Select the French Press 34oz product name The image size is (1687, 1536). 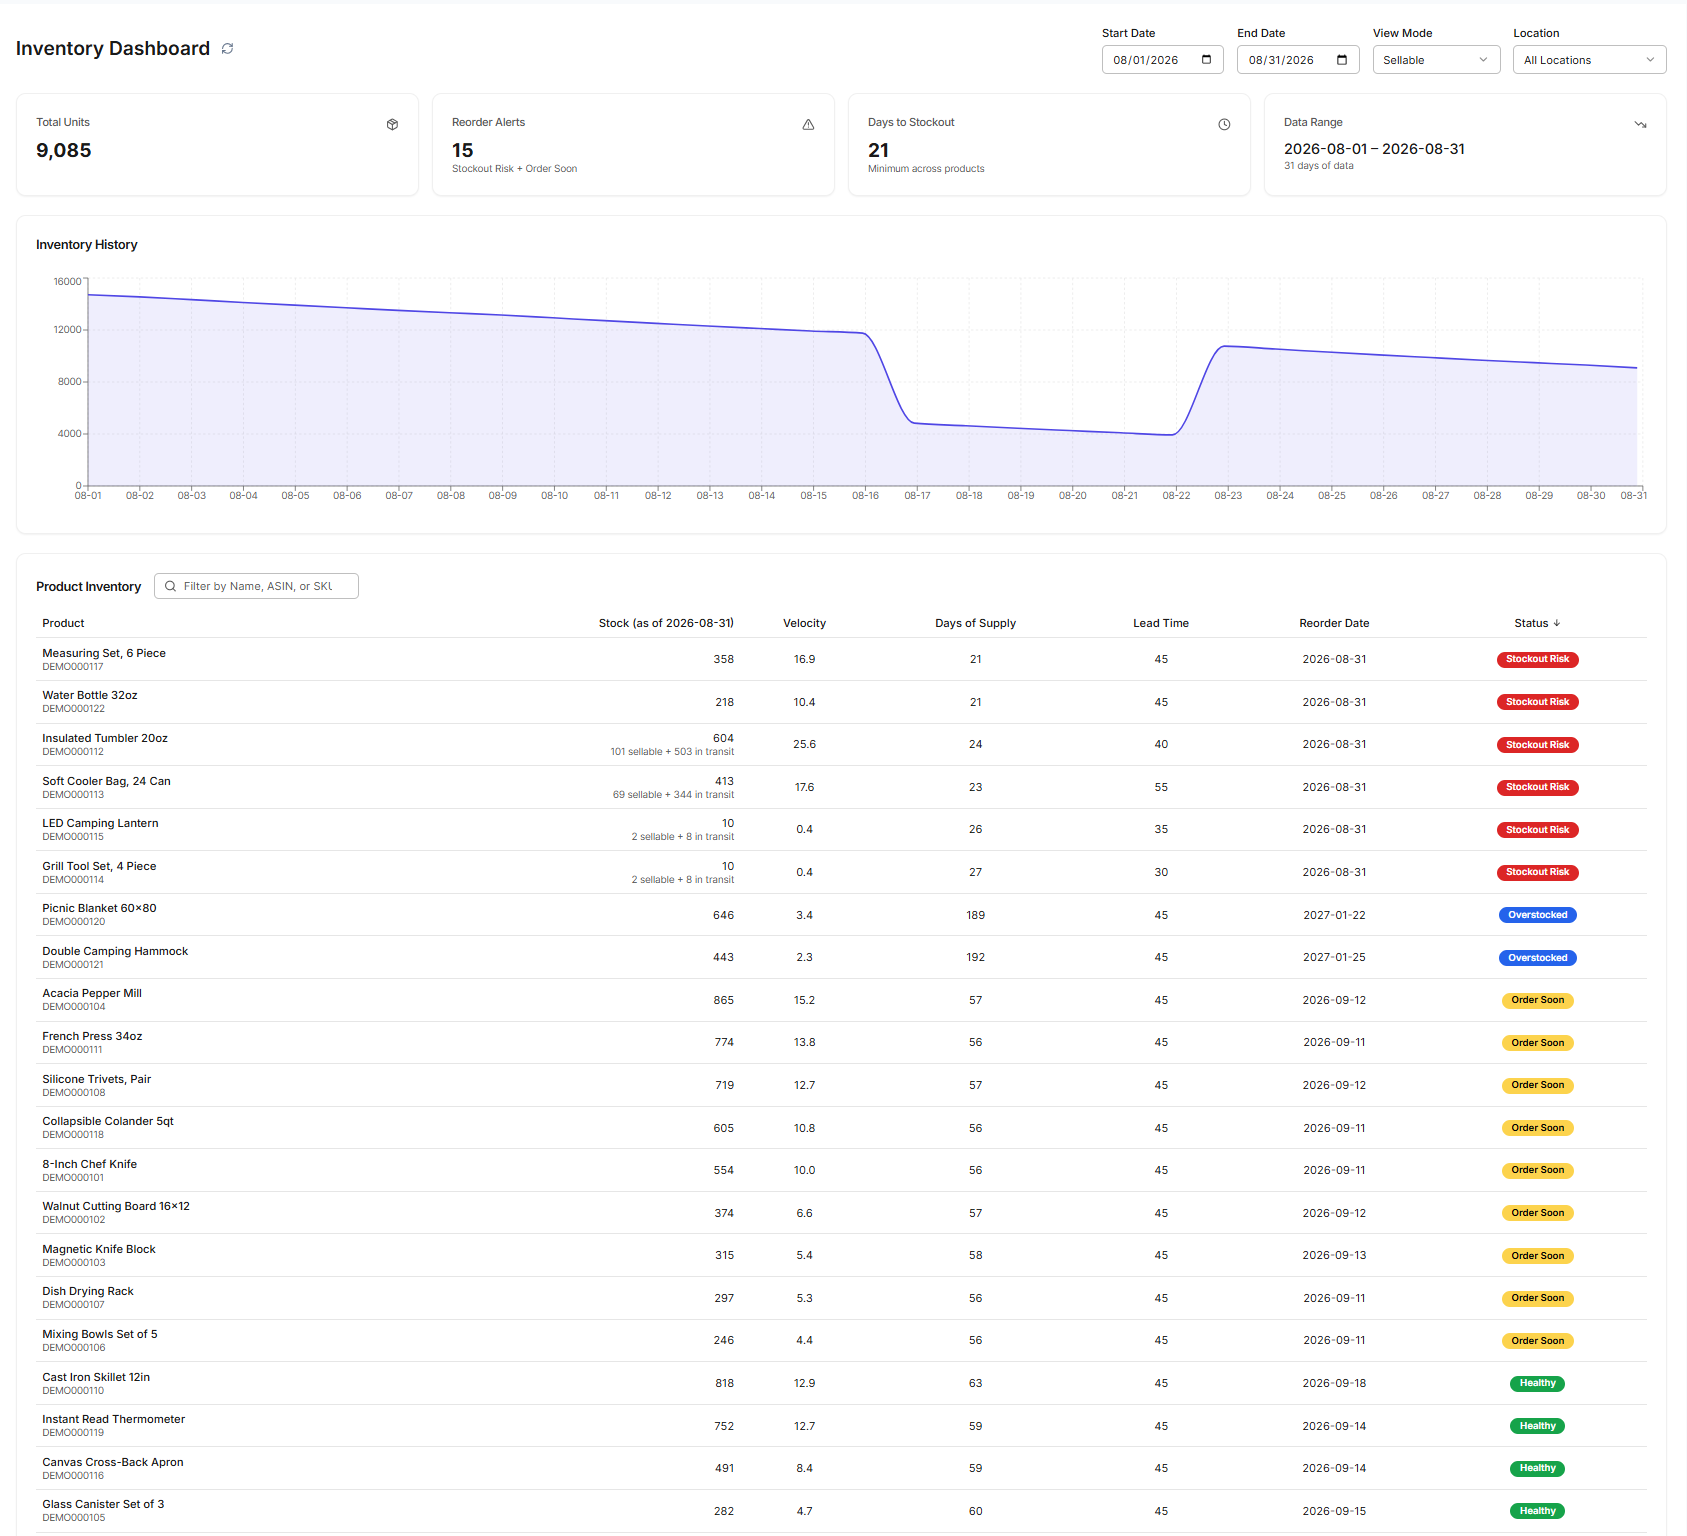pos(92,1036)
